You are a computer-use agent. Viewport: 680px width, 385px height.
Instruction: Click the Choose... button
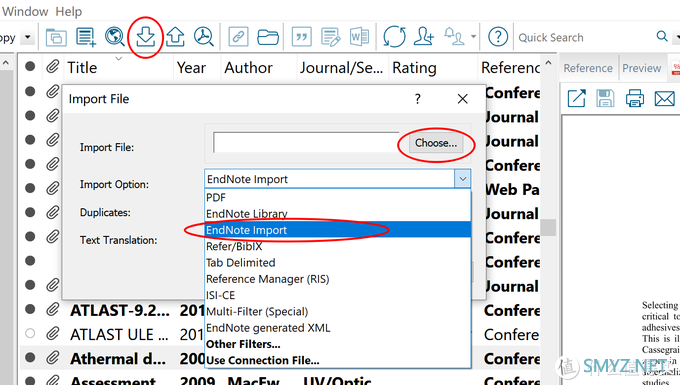[x=436, y=143]
